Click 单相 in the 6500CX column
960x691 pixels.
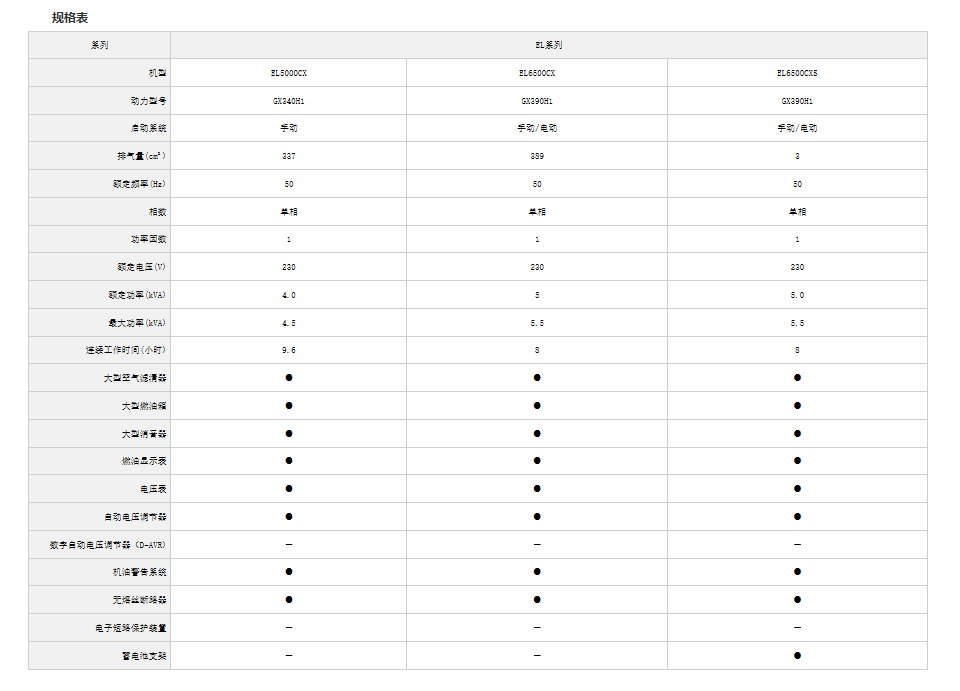(x=537, y=212)
